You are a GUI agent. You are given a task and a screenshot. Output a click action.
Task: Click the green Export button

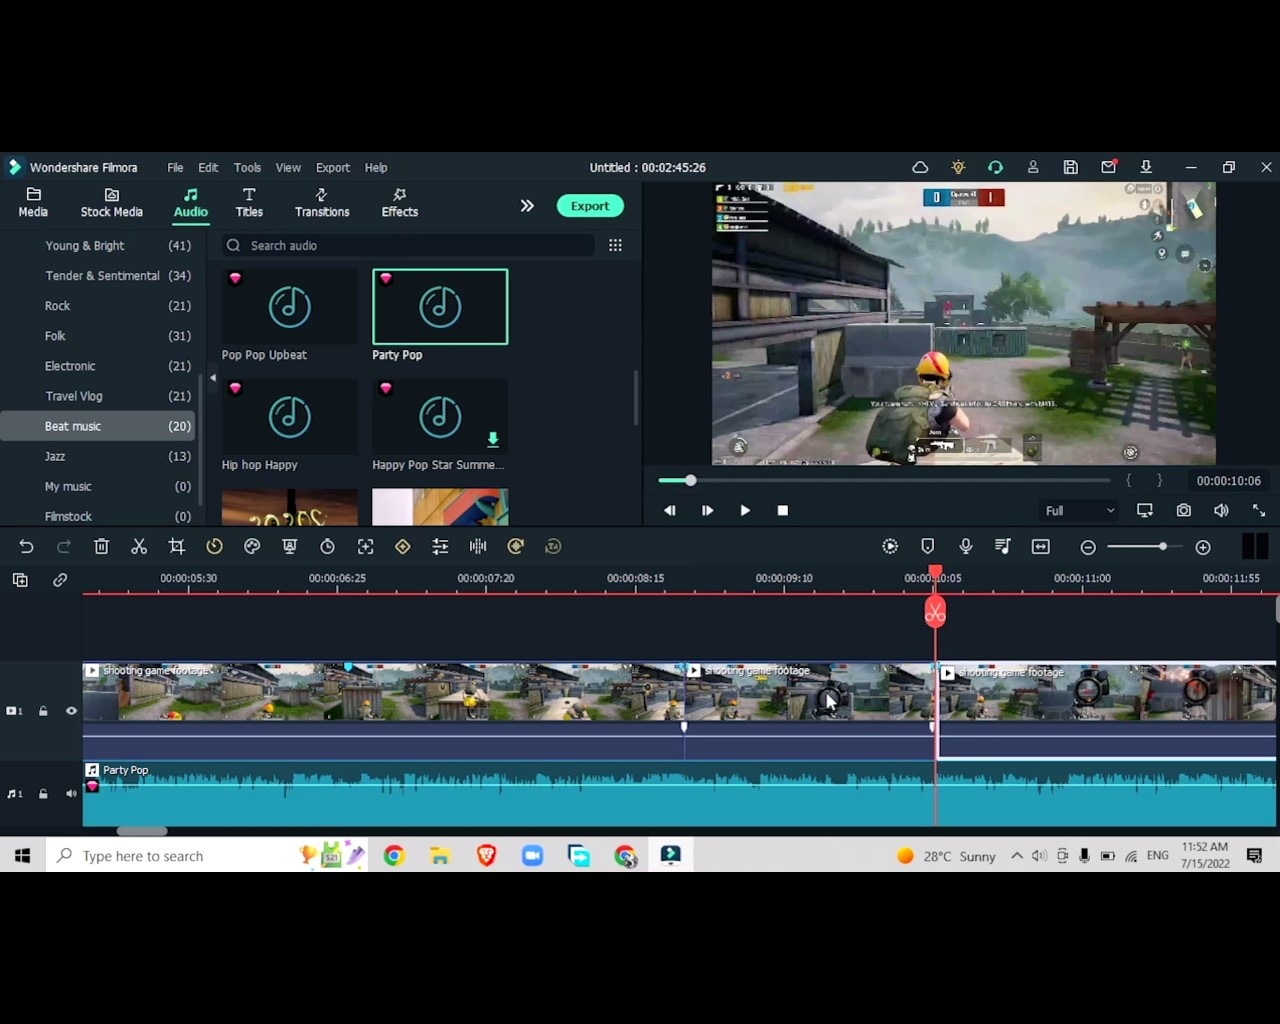click(590, 206)
